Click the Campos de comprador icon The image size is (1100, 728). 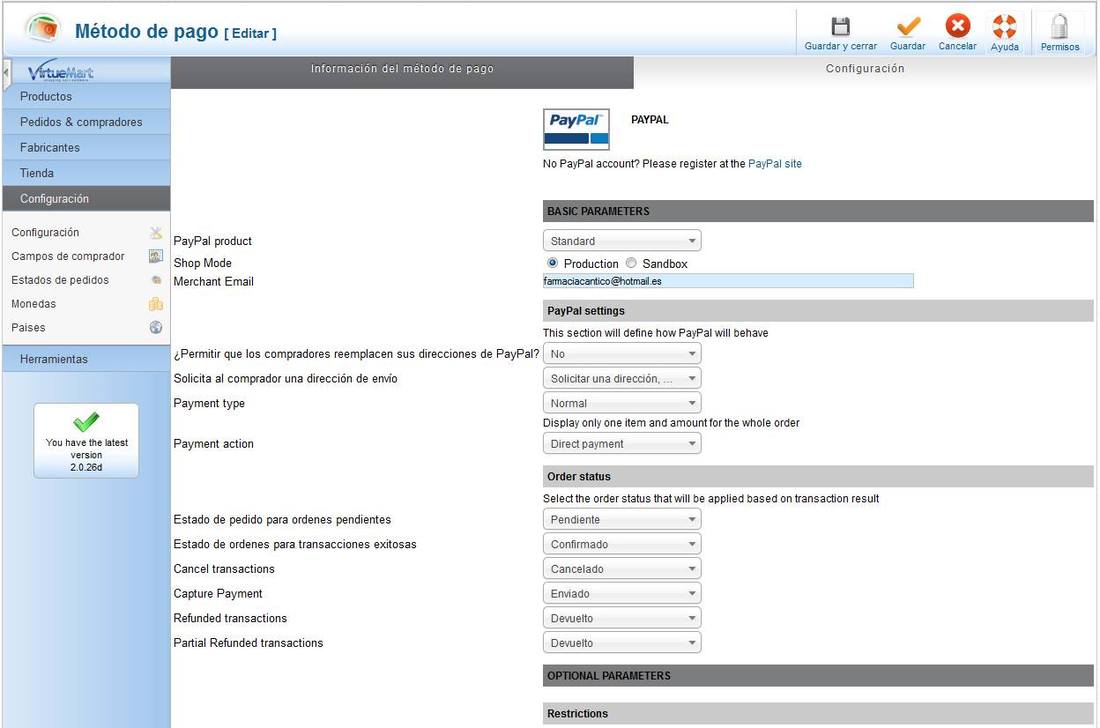point(156,256)
